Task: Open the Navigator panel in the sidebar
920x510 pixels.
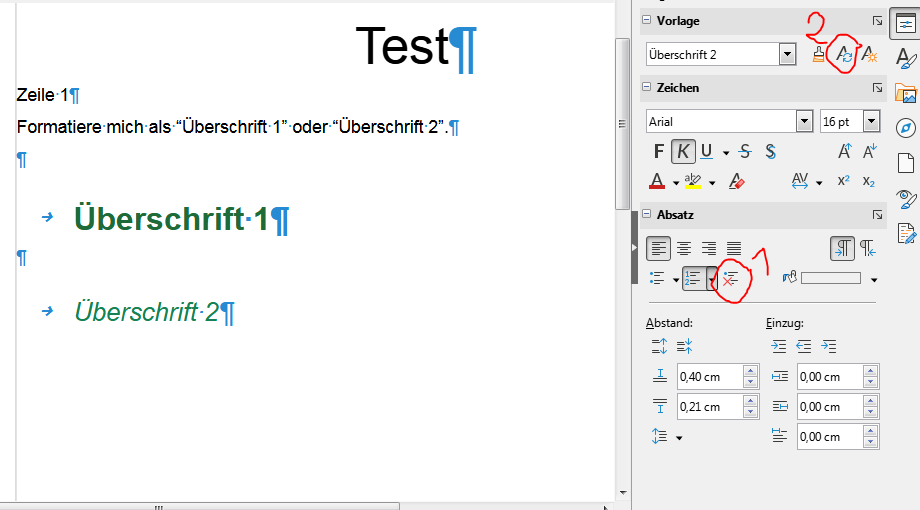Action: tap(906, 128)
